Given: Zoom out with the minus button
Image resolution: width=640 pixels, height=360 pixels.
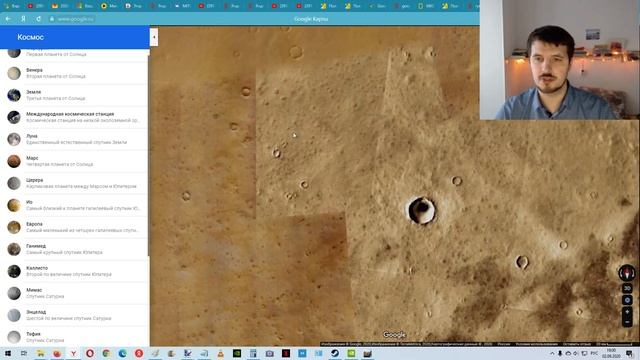Looking at the screenshot, I should coord(627,322).
